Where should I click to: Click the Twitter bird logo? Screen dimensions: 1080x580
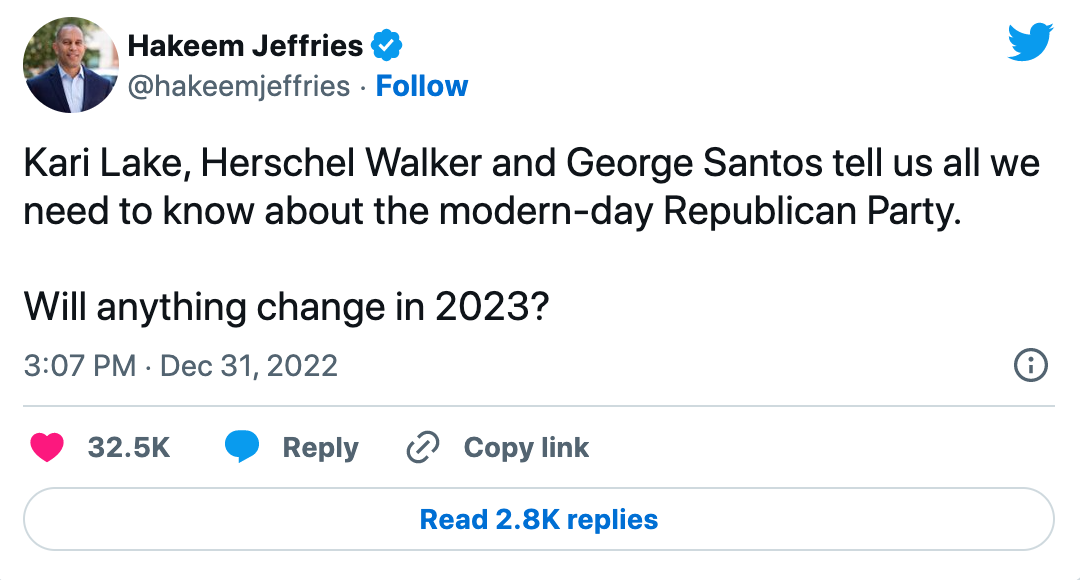(1030, 43)
